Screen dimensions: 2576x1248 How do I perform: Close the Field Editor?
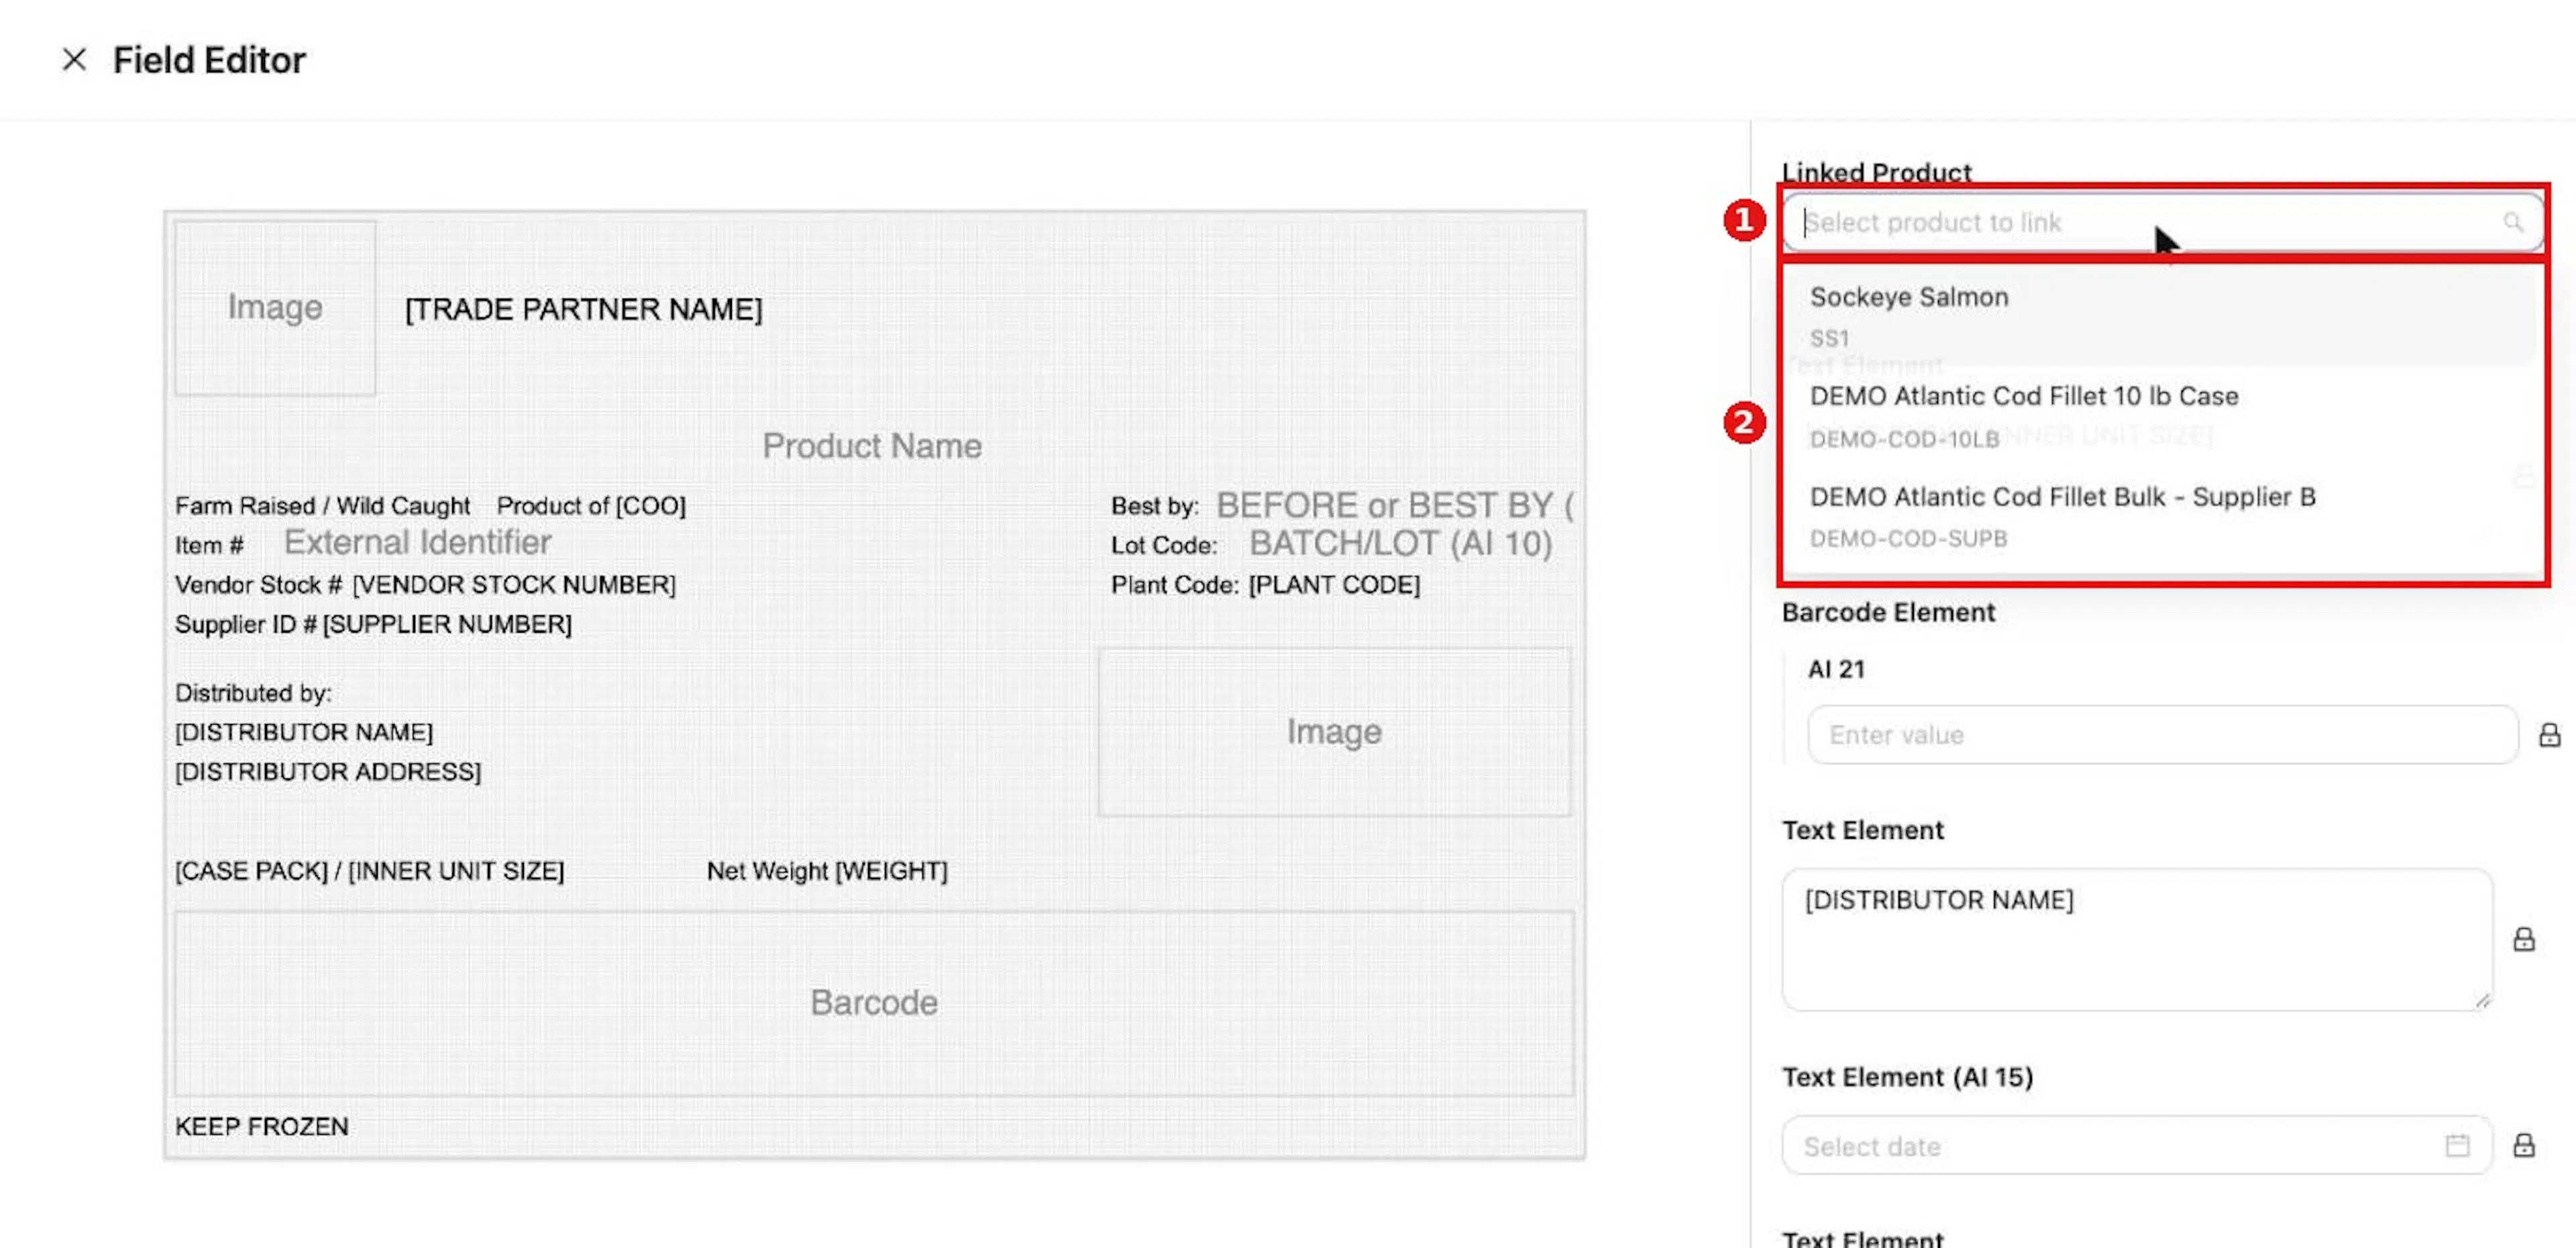(74, 60)
